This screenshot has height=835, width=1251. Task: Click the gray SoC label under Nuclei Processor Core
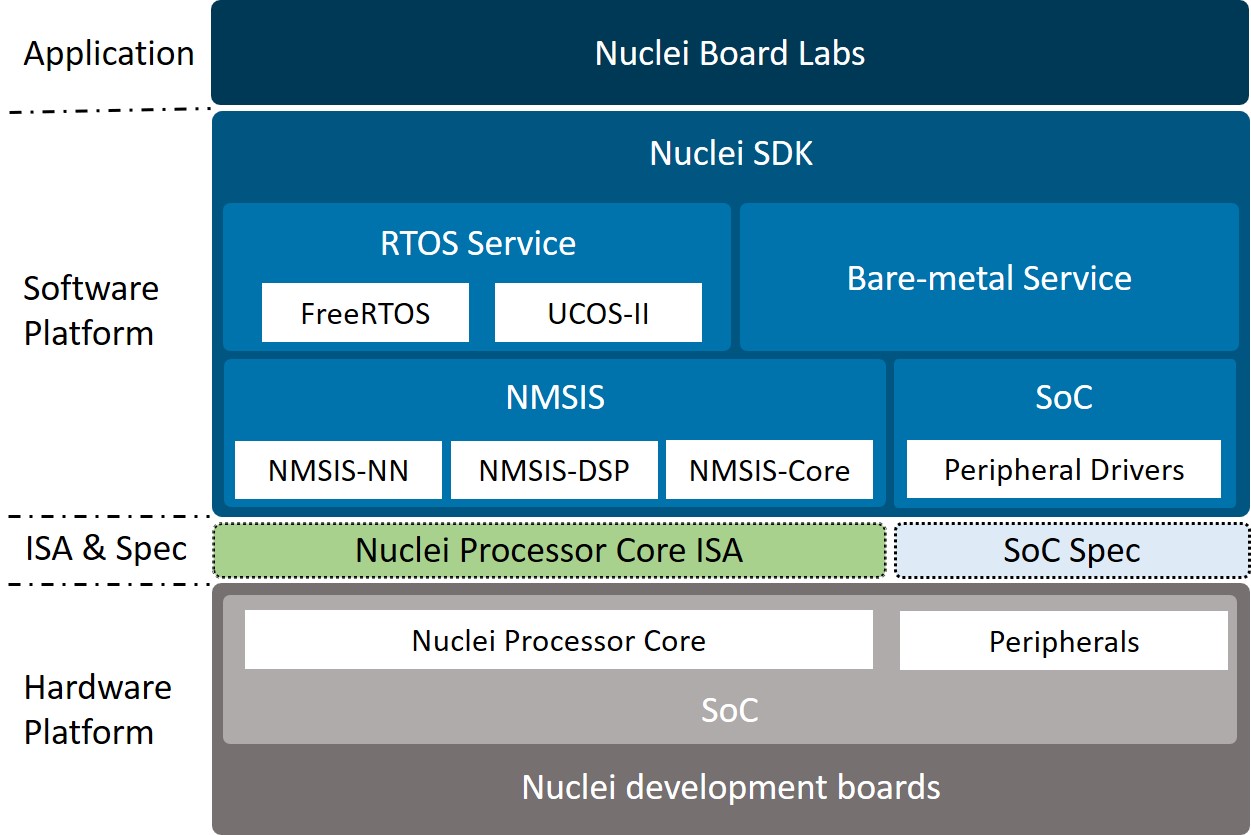(729, 710)
